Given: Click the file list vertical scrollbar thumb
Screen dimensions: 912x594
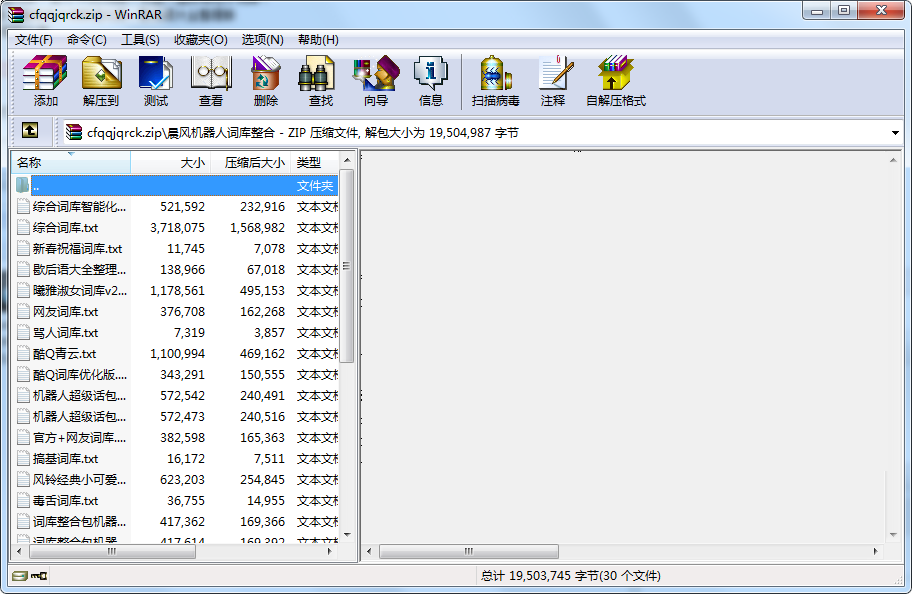Looking at the screenshot, I should click(x=347, y=266).
